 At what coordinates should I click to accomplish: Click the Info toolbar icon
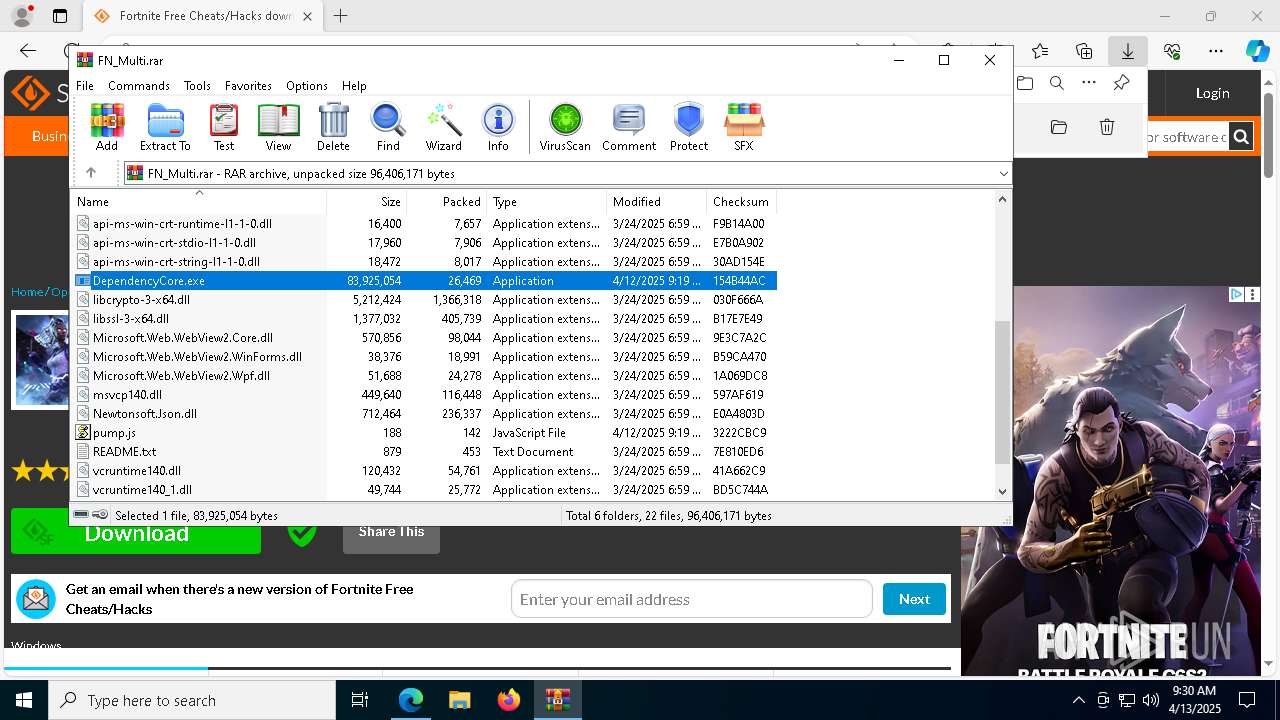498,127
